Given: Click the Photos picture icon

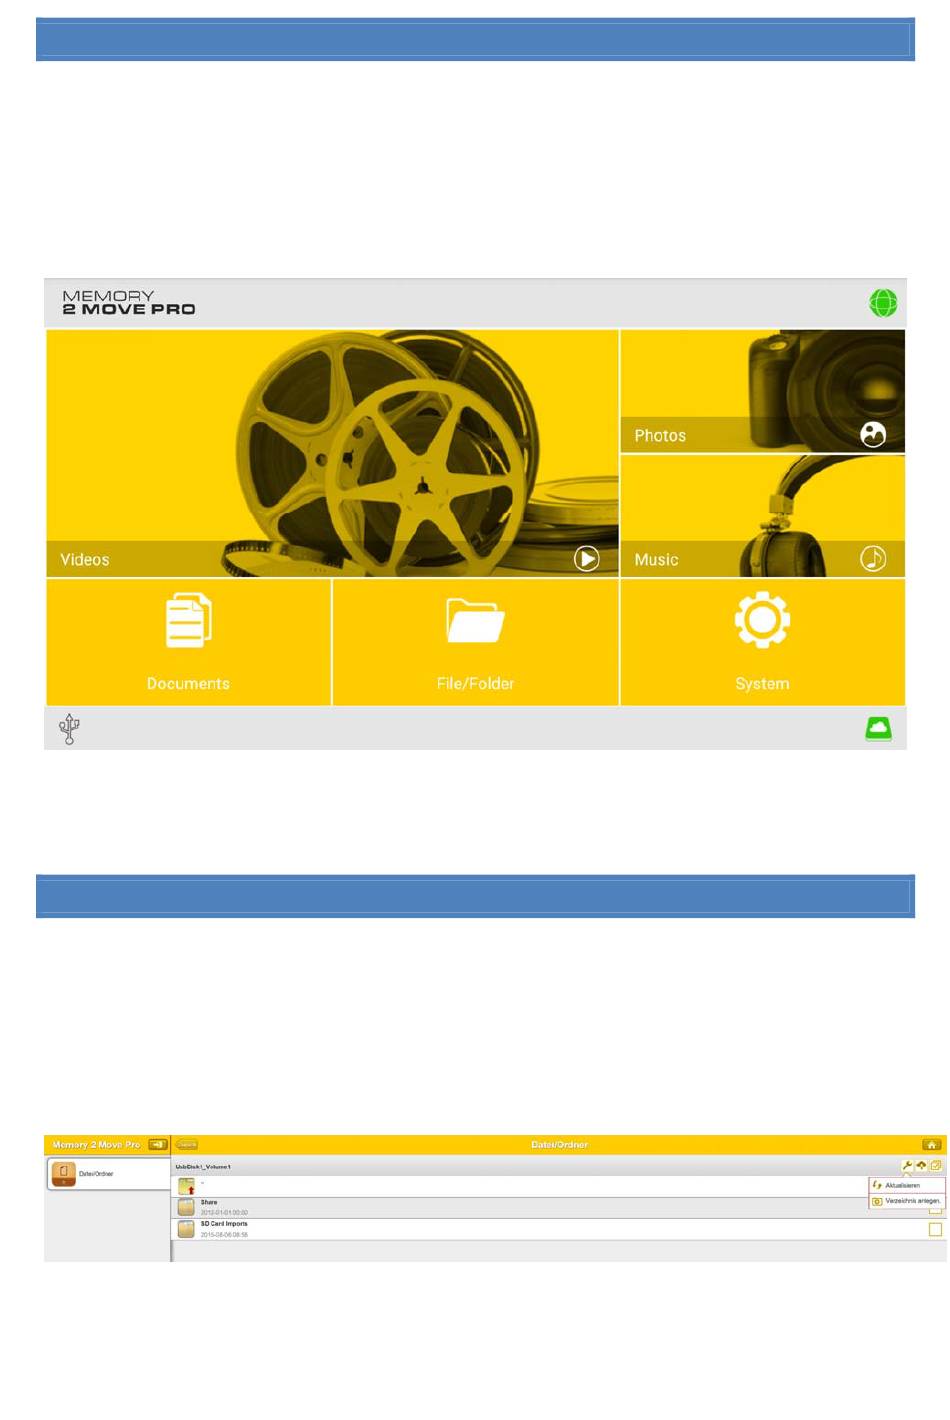Looking at the screenshot, I should click(x=873, y=435).
